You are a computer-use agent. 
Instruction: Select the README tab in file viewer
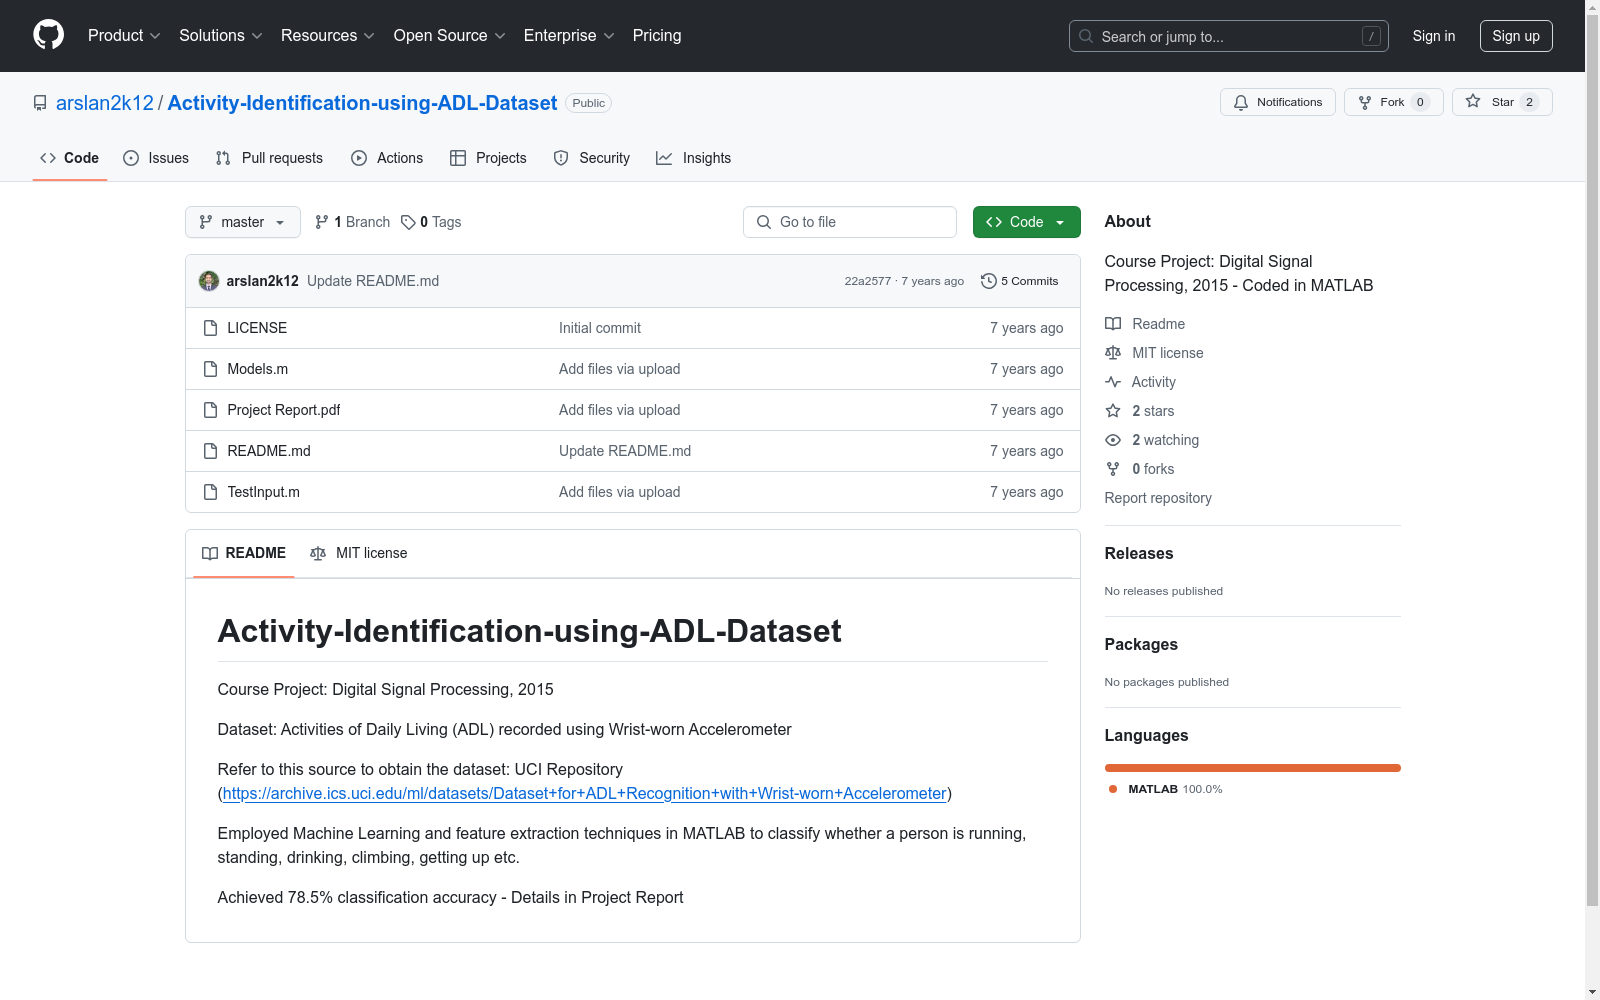[244, 553]
